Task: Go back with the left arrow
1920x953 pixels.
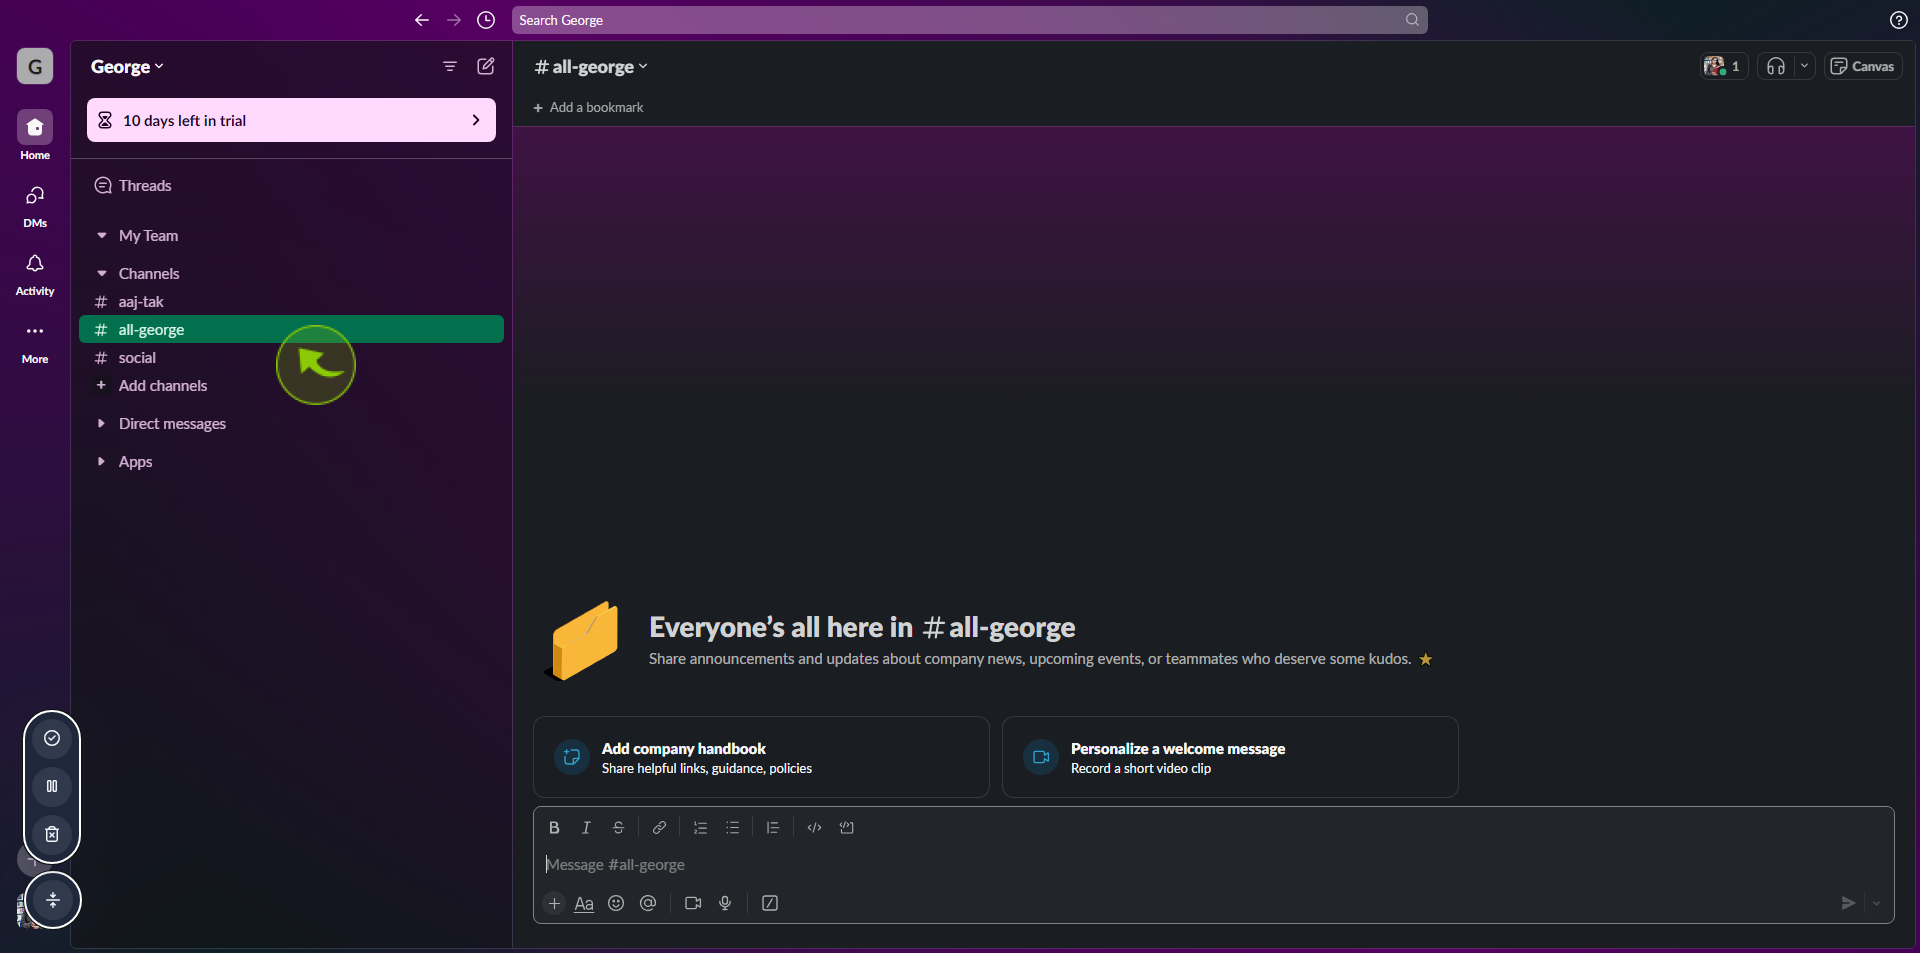Action: pos(422,20)
